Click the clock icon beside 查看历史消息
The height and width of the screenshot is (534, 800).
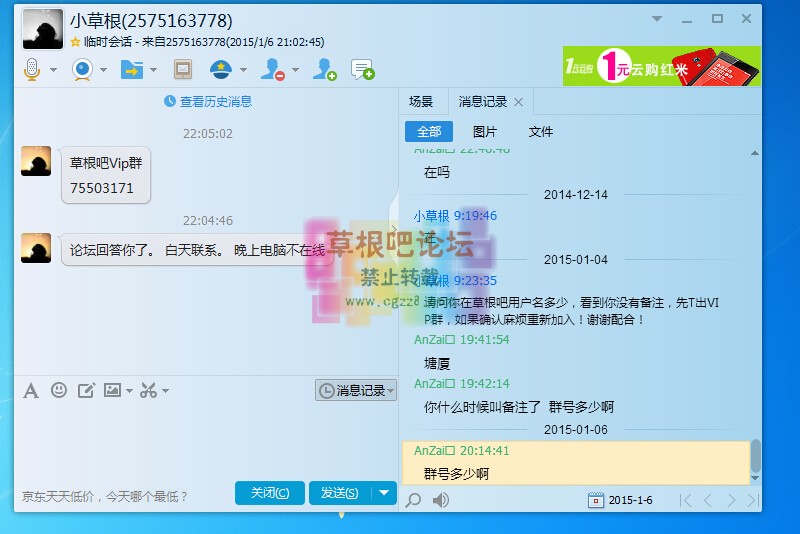tap(170, 101)
